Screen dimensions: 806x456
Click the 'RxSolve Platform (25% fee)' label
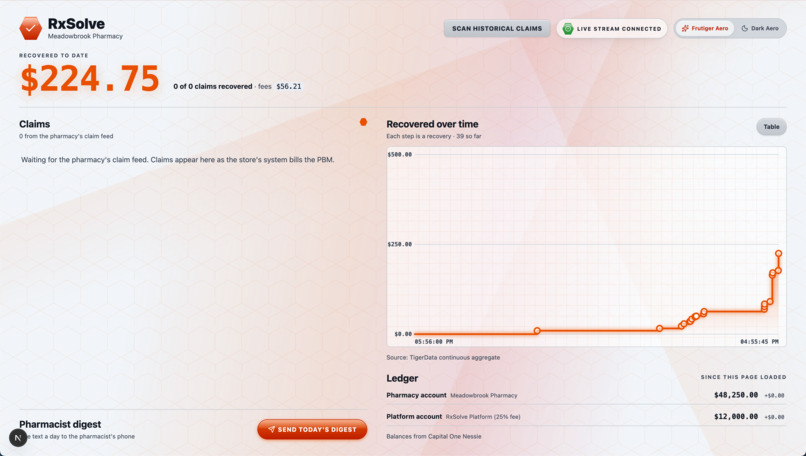click(483, 417)
